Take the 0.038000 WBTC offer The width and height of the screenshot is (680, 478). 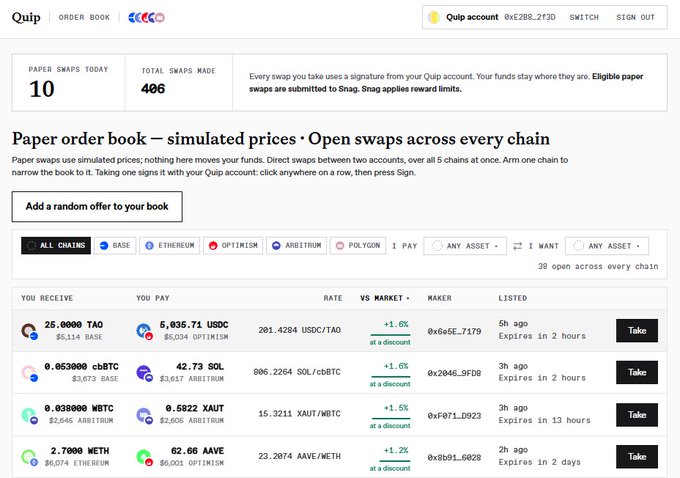[x=637, y=415]
